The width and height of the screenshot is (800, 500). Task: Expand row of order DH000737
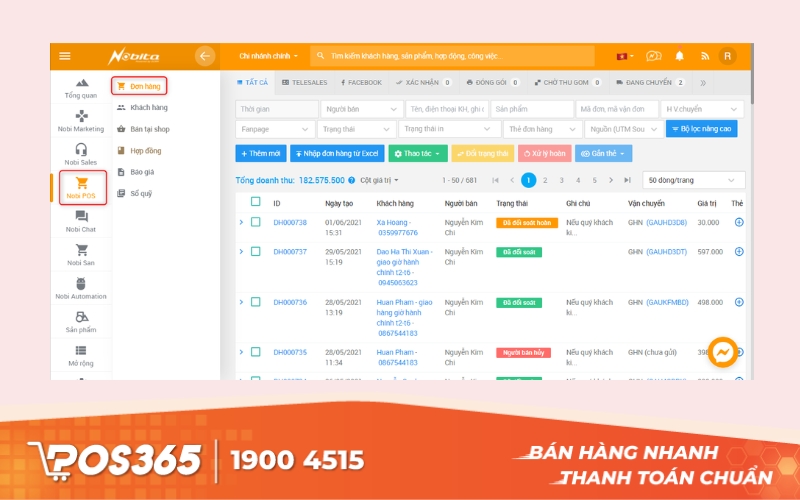tap(241, 252)
